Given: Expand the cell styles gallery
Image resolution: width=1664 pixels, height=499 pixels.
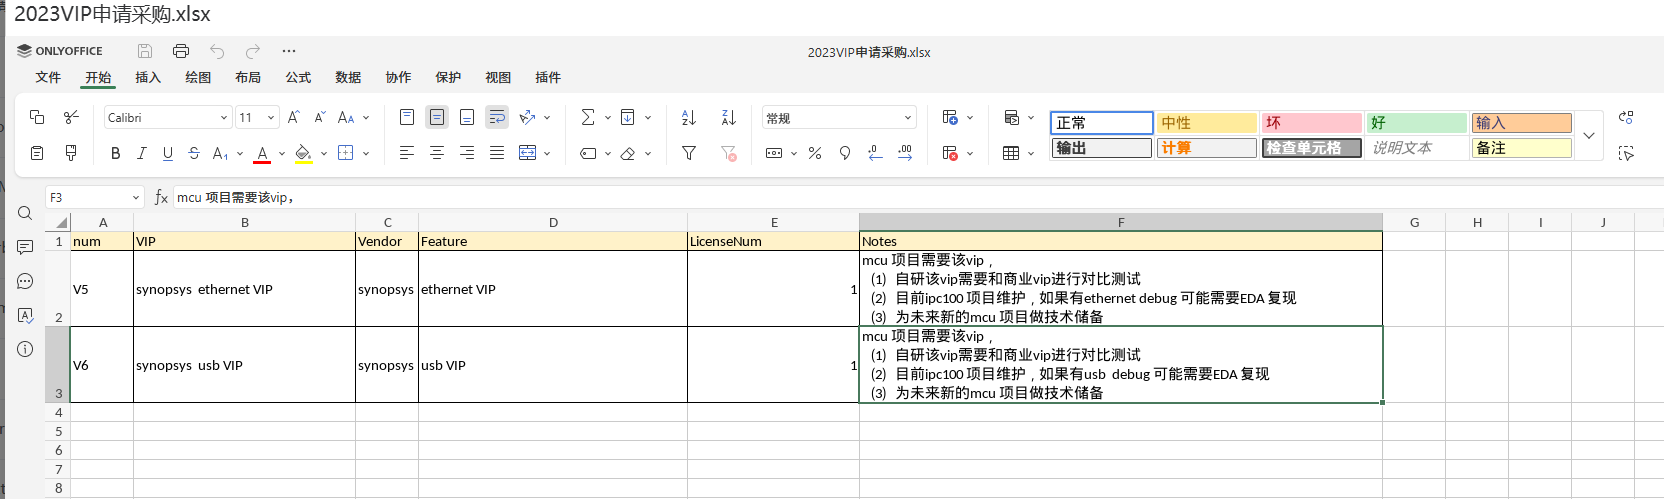Looking at the screenshot, I should 1588,135.
